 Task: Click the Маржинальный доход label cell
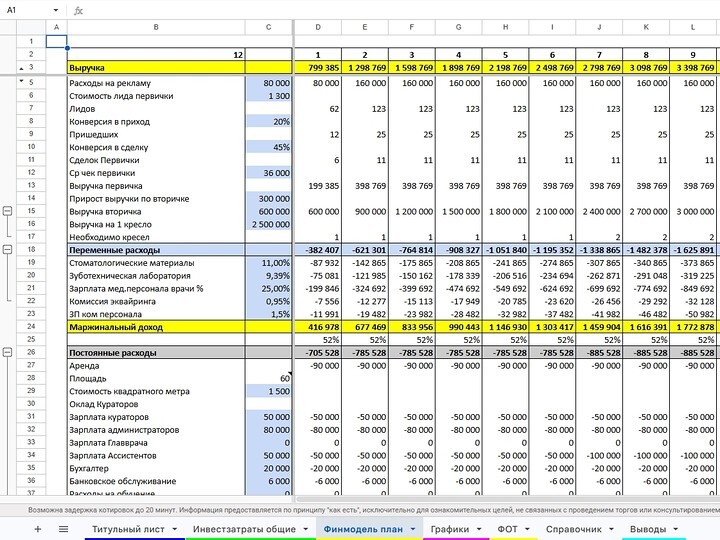click(x=156, y=327)
